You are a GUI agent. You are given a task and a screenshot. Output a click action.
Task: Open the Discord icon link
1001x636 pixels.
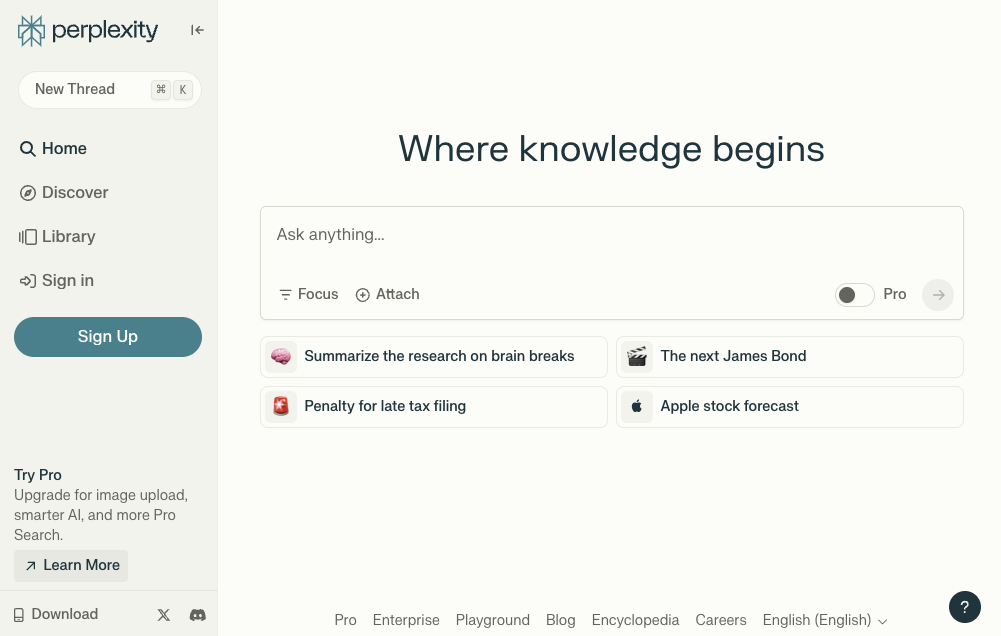point(198,615)
